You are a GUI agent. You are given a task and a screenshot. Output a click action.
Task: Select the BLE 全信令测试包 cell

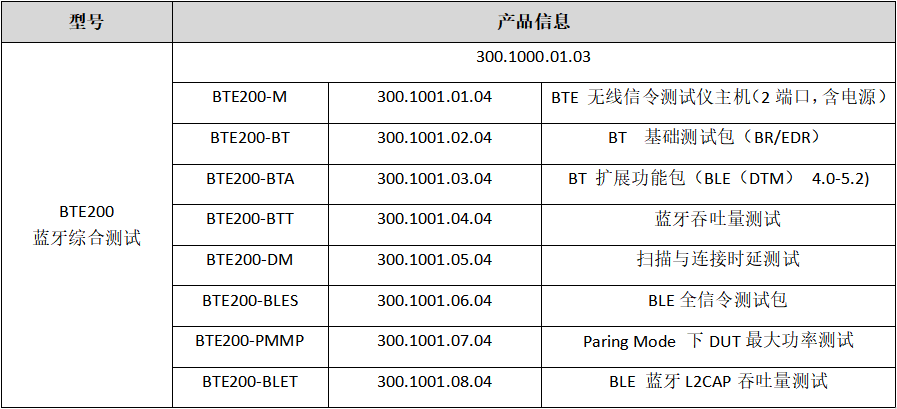tap(718, 300)
